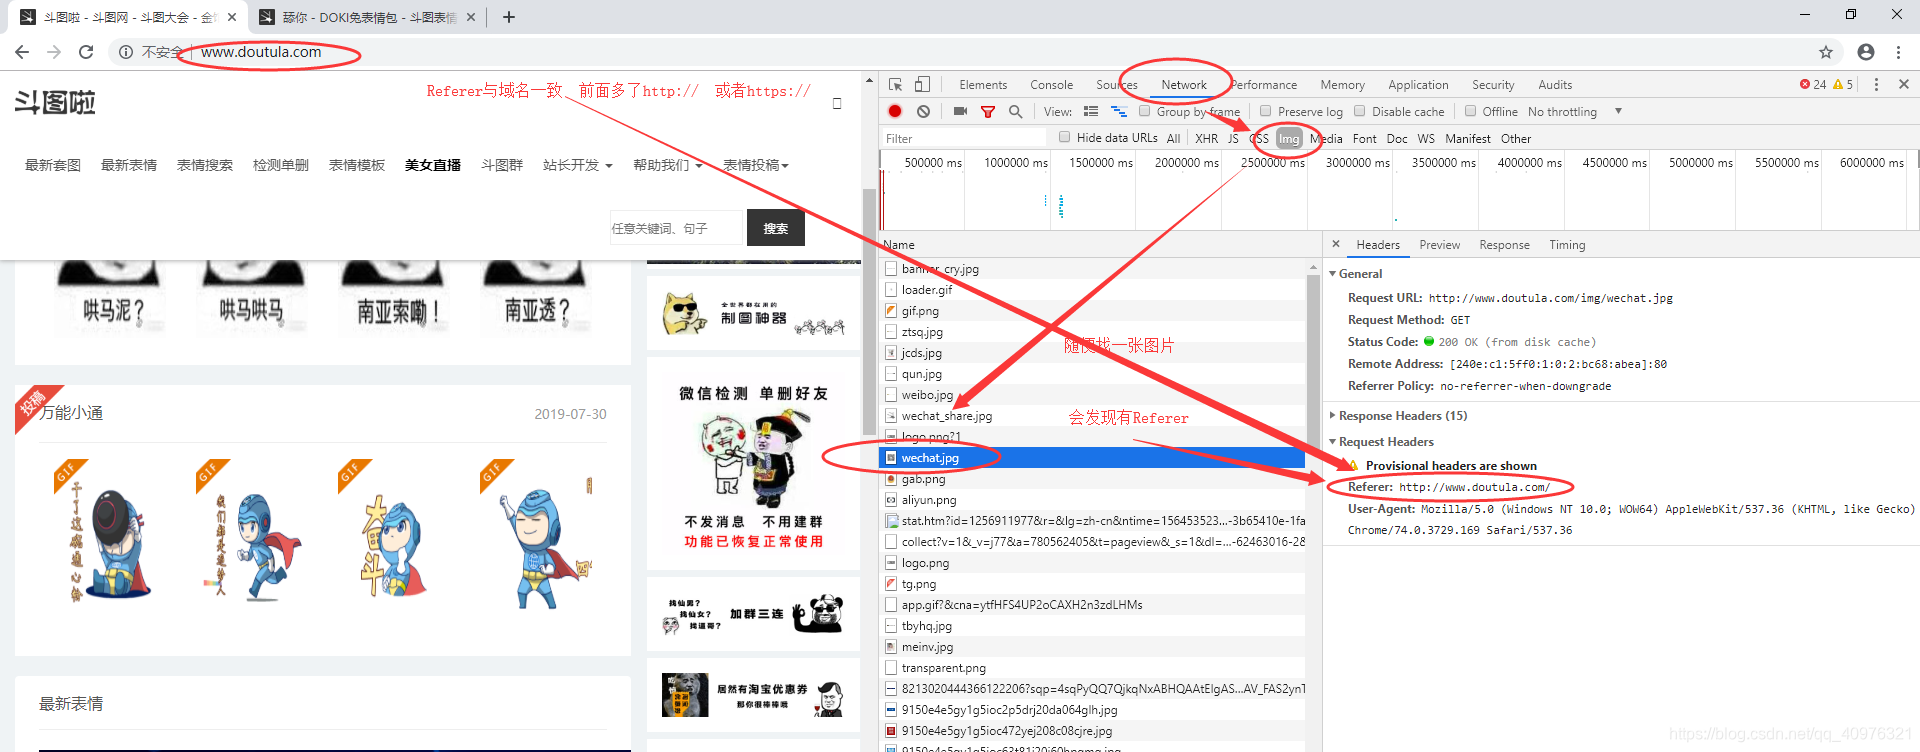This screenshot has width=1920, height=752.
Task: Close the DevTools panel
Action: [1903, 85]
